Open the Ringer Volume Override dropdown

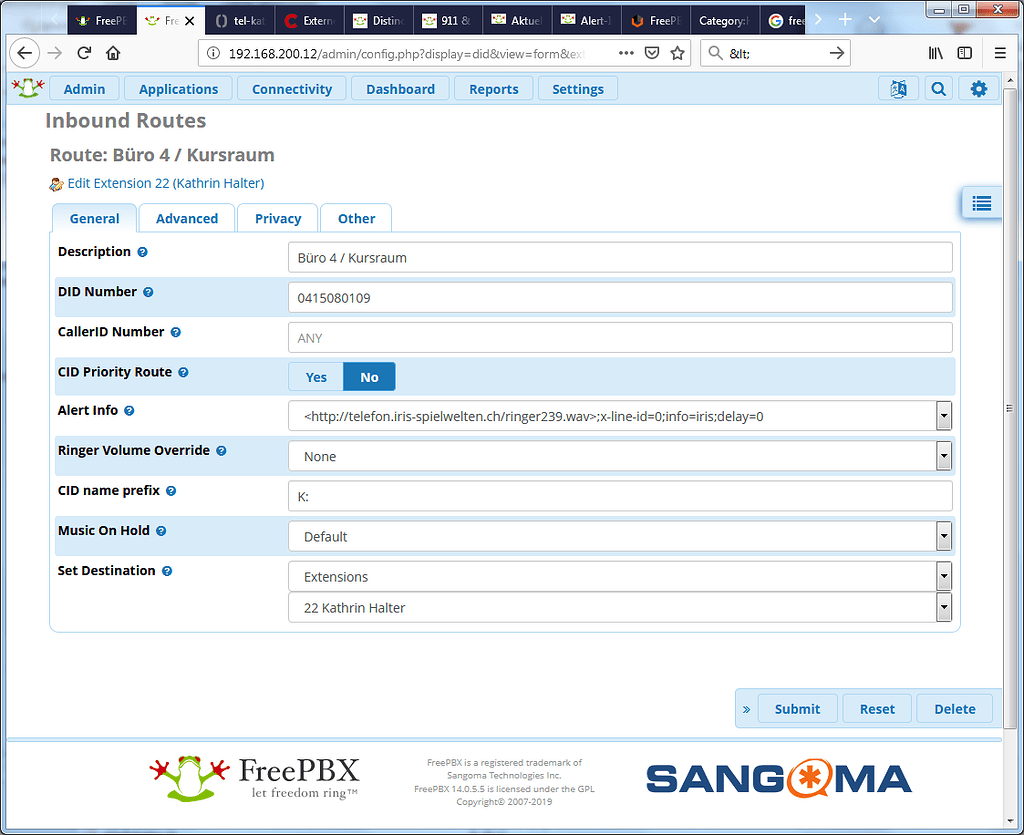pyautogui.click(x=942, y=455)
